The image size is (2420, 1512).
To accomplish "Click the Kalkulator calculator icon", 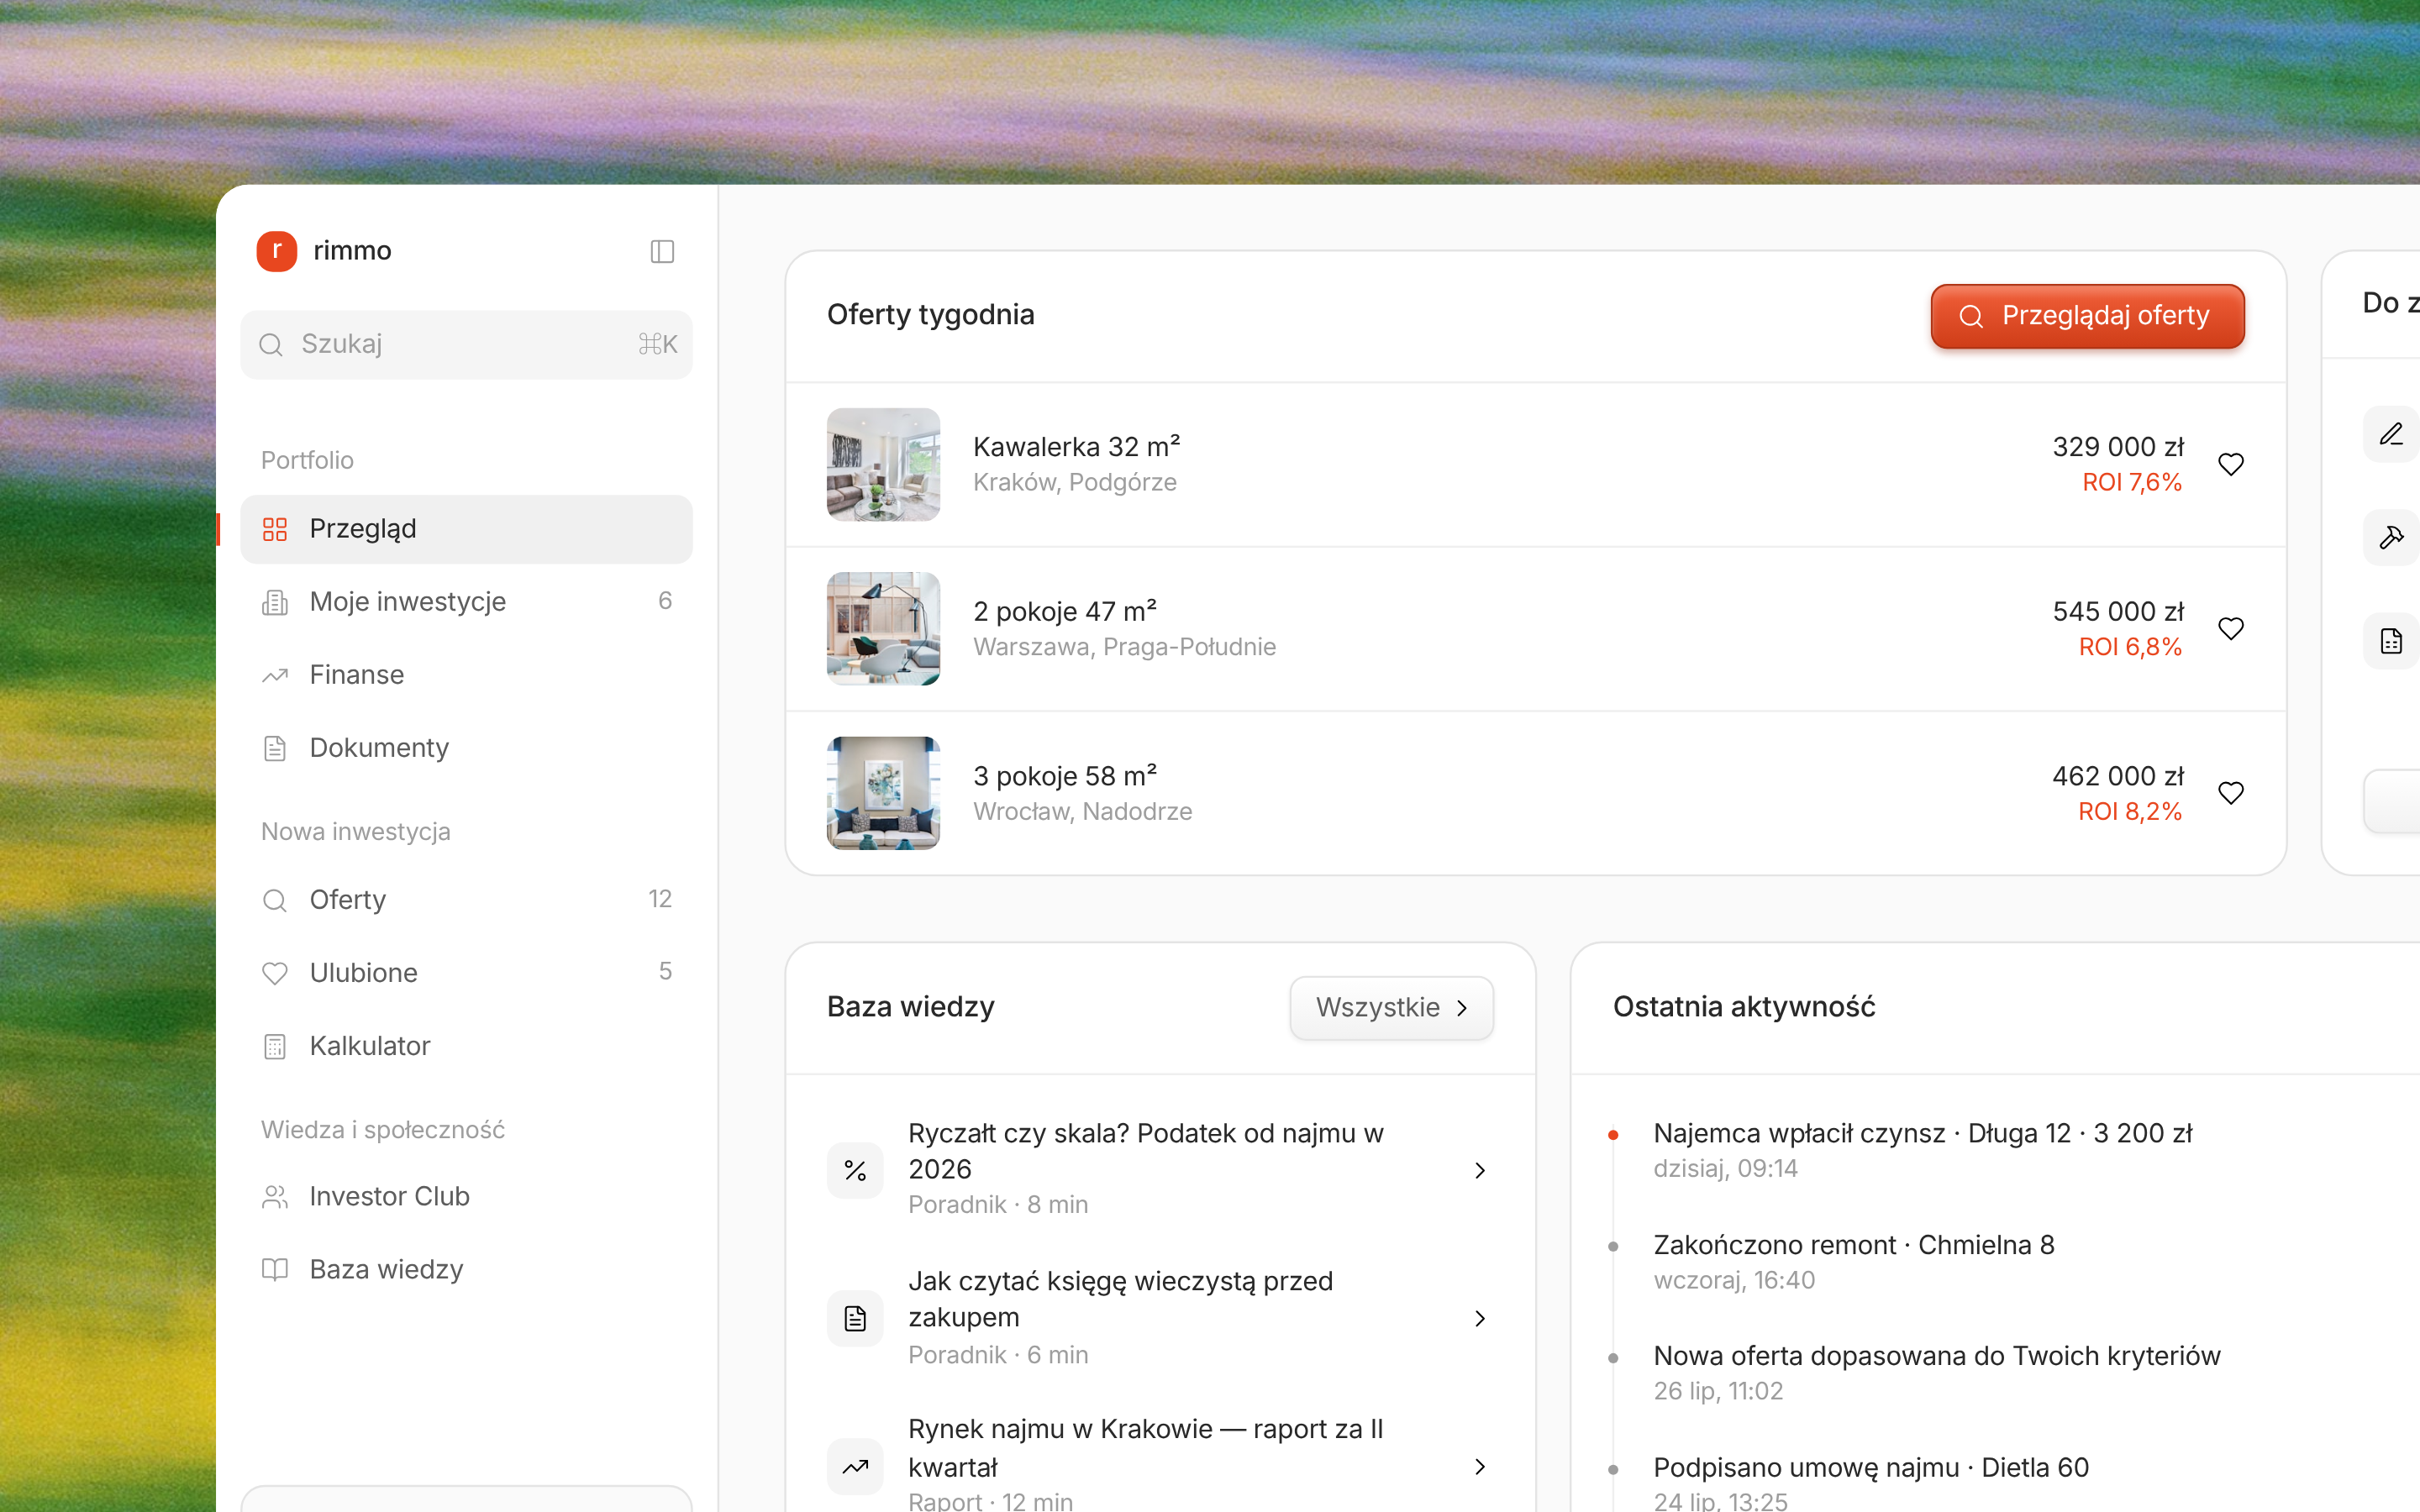I will tap(275, 1046).
